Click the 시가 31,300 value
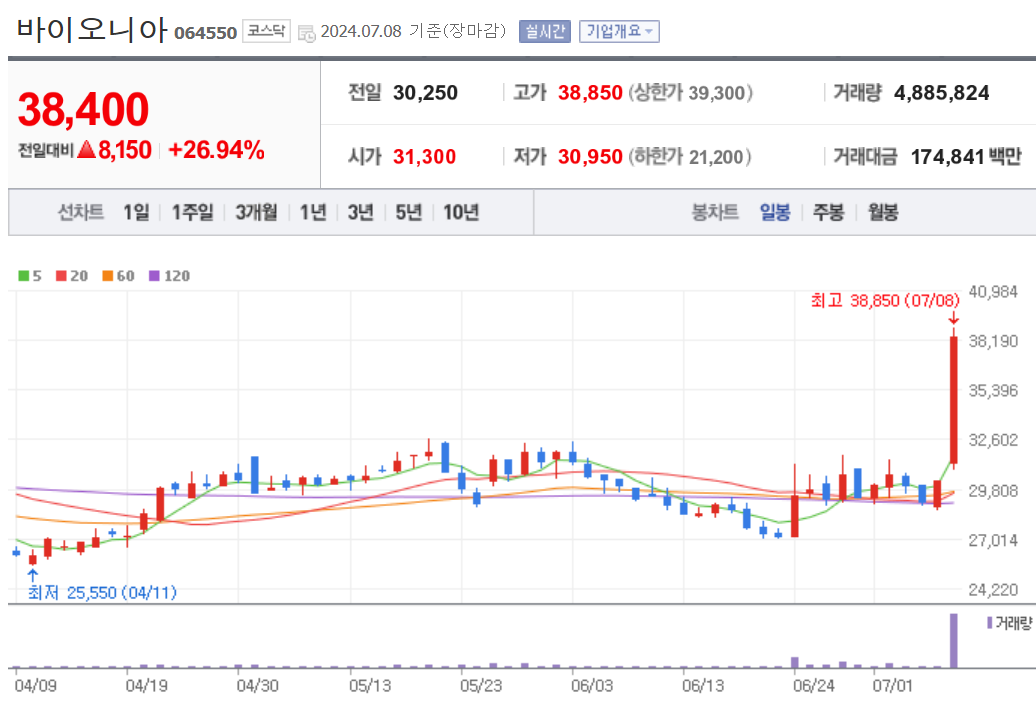 (x=424, y=157)
